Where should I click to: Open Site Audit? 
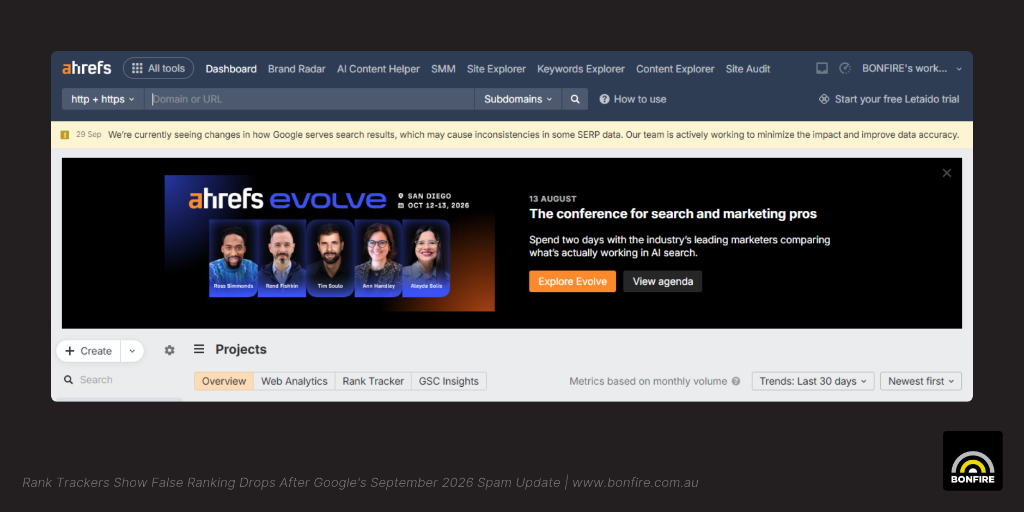(748, 69)
